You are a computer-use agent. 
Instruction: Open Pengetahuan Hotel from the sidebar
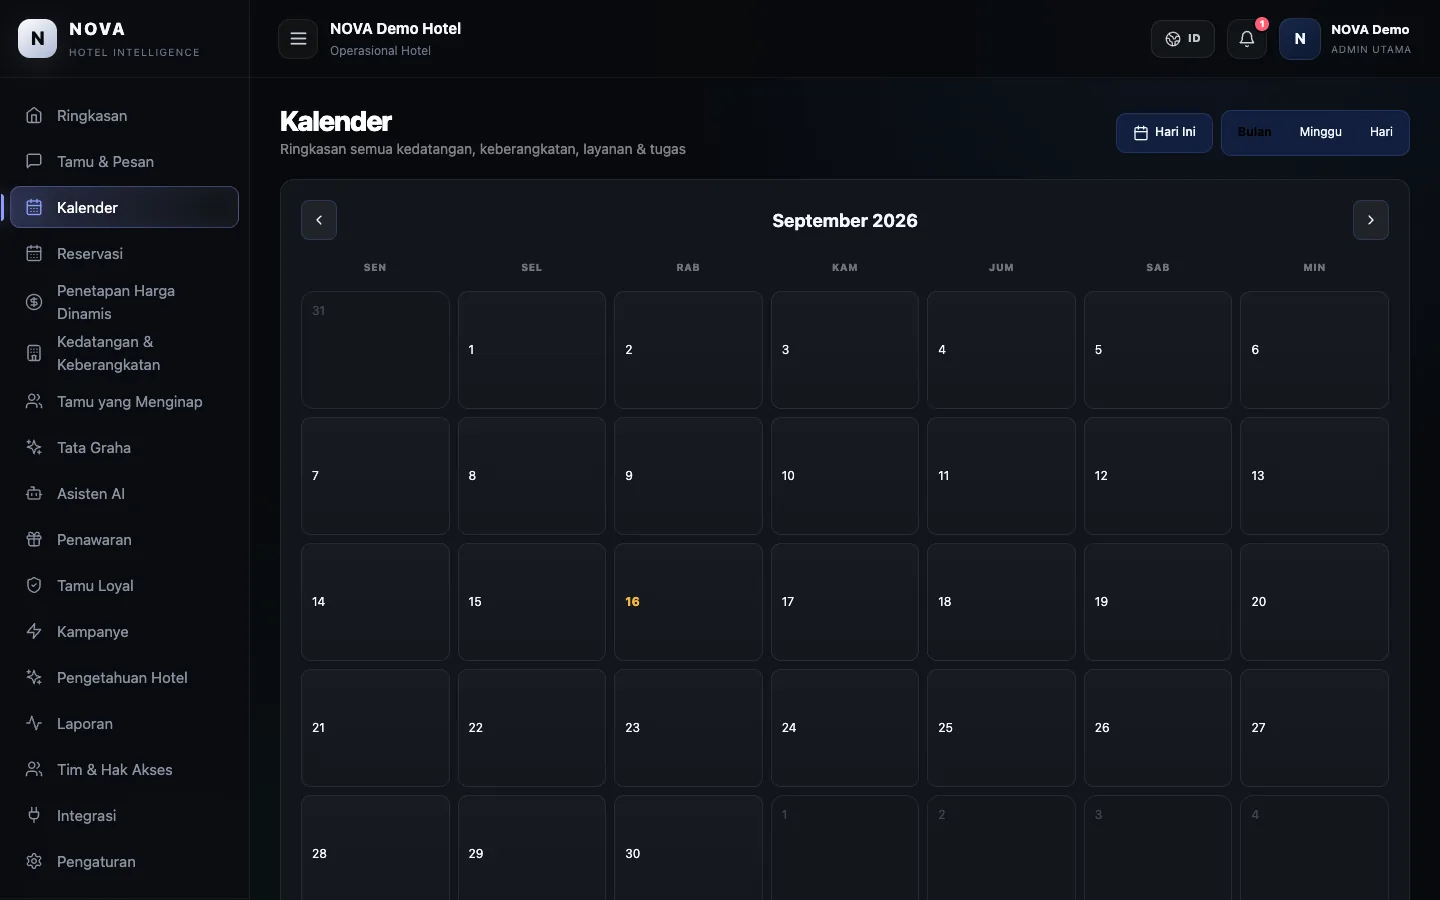coord(124,678)
